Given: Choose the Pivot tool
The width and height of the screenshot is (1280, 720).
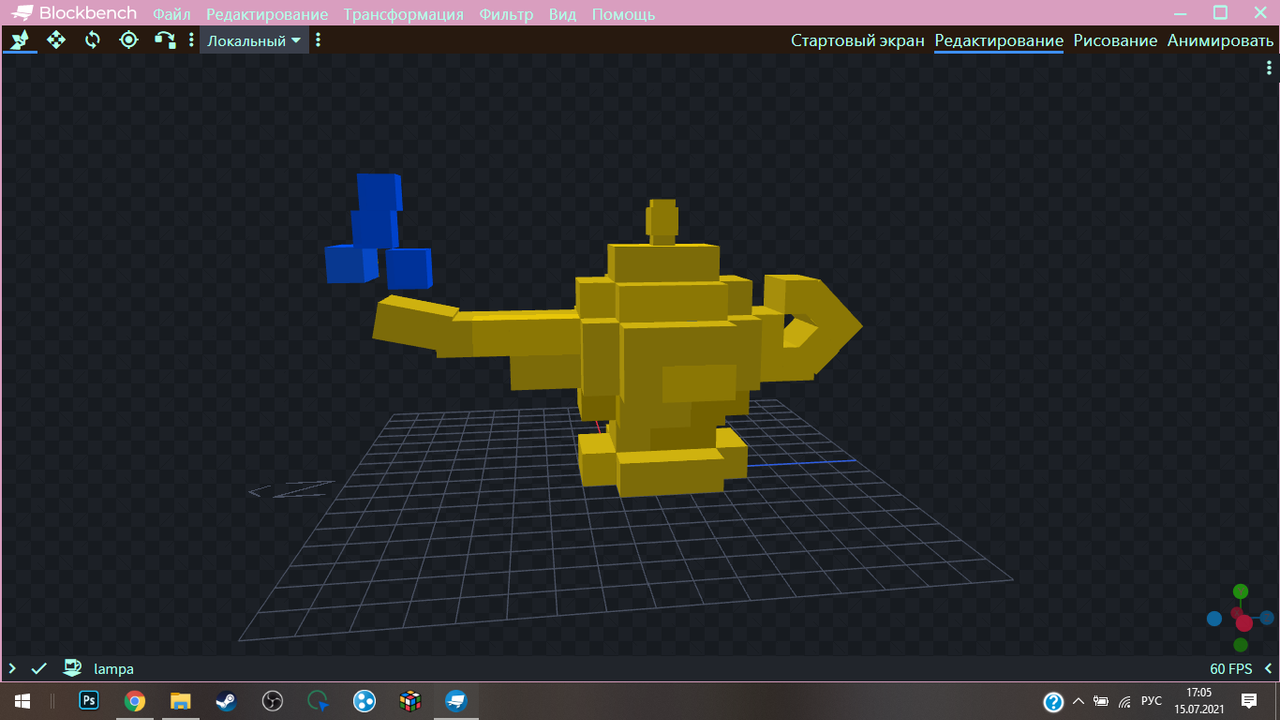Looking at the screenshot, I should [x=128, y=40].
